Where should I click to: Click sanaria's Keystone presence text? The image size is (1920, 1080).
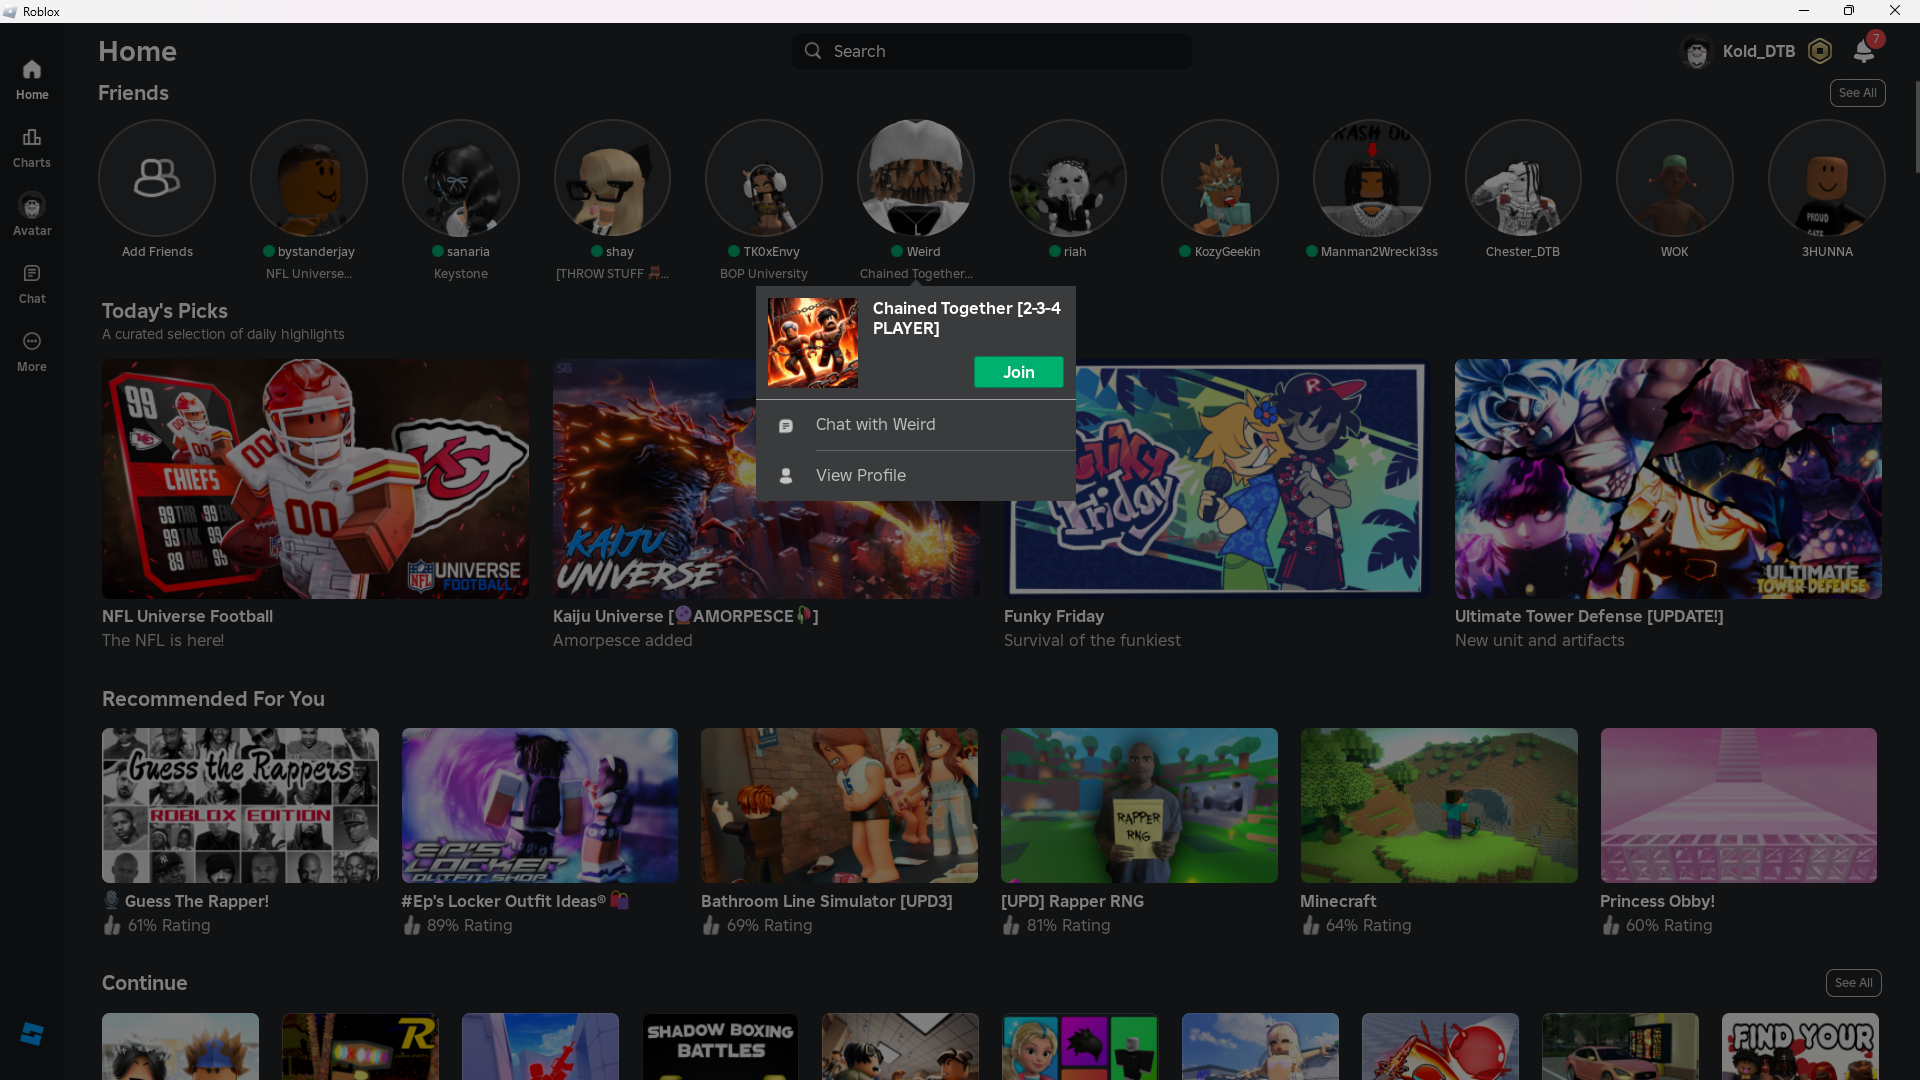coord(461,274)
